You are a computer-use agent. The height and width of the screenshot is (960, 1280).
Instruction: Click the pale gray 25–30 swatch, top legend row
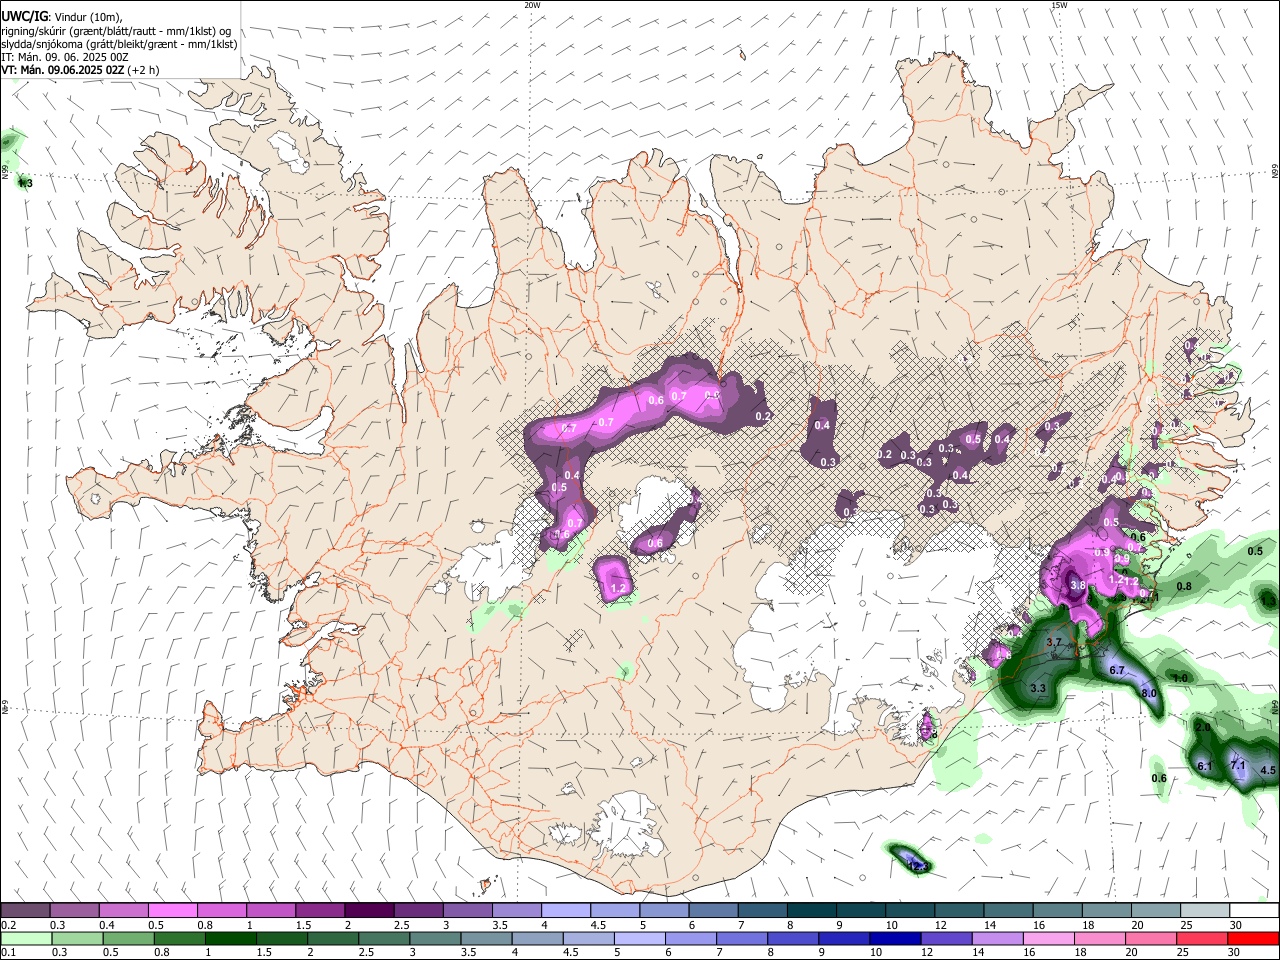click(1205, 911)
